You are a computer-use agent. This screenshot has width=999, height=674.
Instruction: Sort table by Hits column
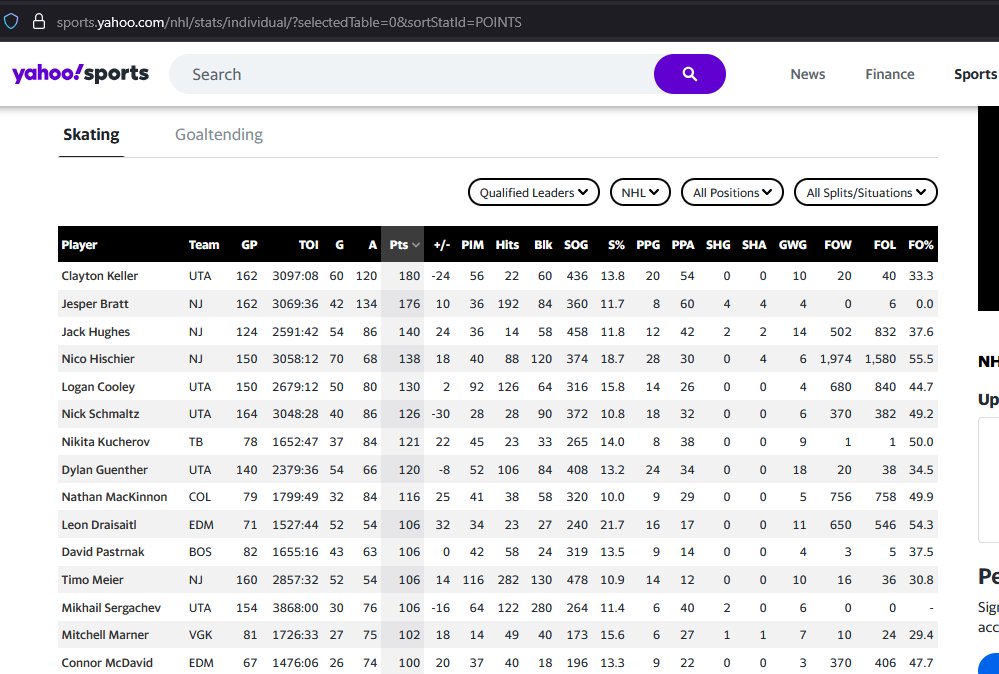point(507,245)
